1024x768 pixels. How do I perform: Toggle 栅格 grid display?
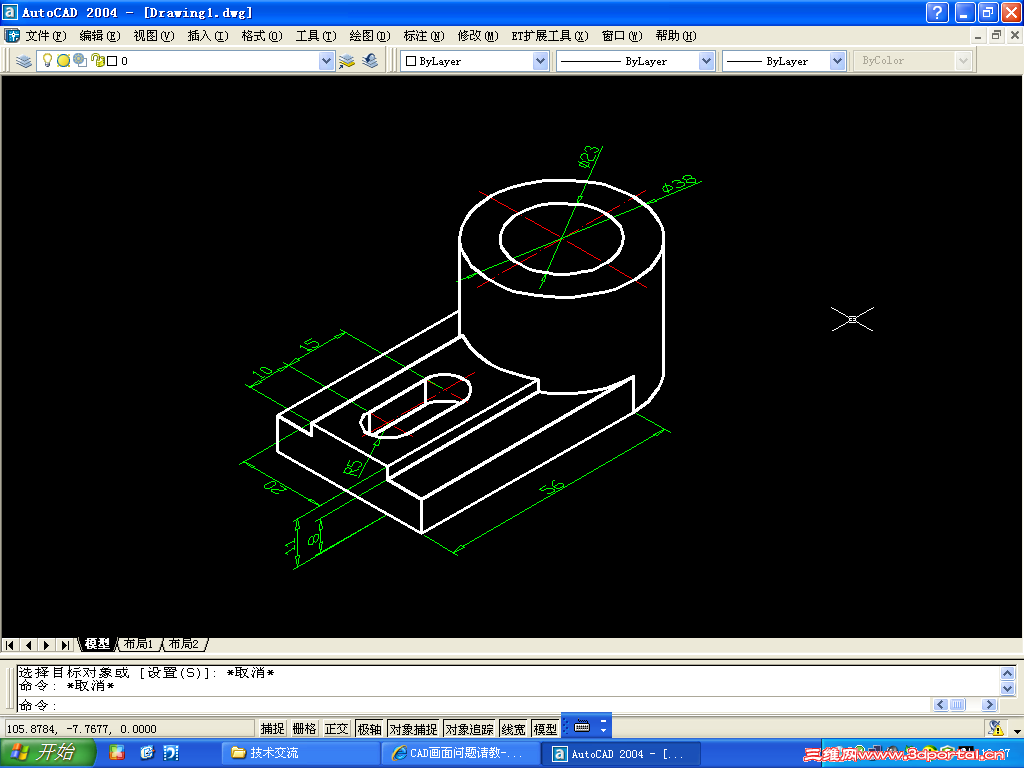point(304,729)
